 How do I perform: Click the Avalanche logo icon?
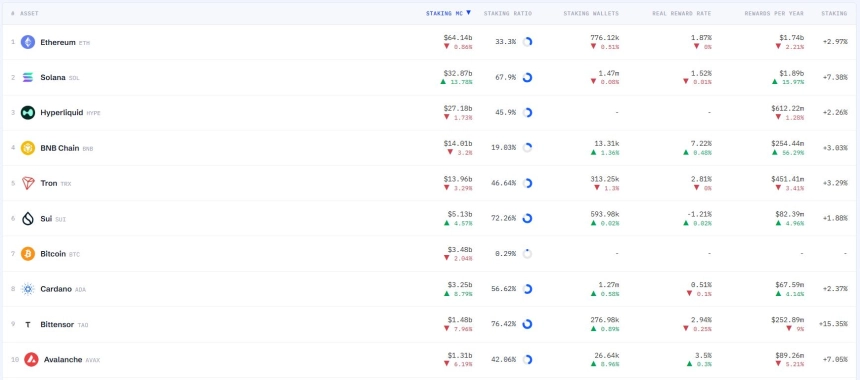pyautogui.click(x=31, y=360)
